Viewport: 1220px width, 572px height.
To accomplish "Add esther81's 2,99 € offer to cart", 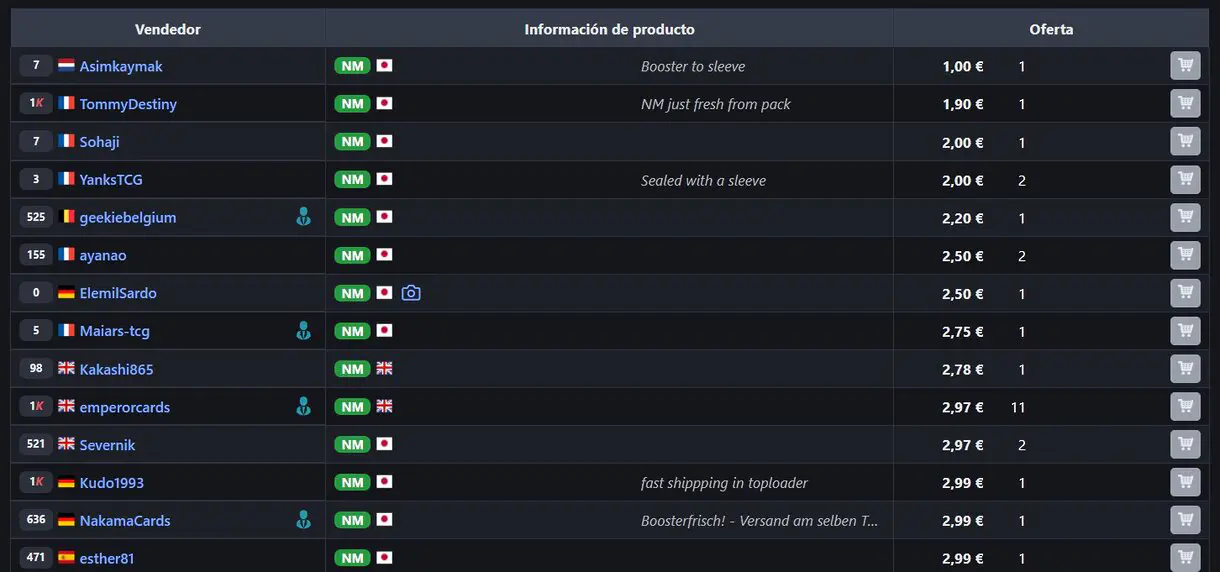I will point(1185,558).
